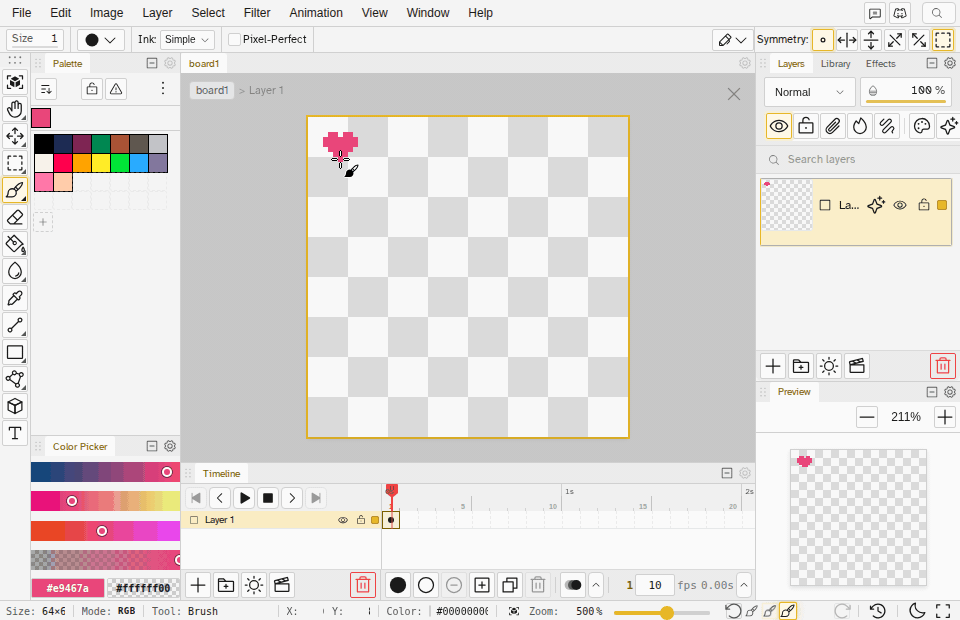Adjust the zoom slider in status bar

[661, 612]
